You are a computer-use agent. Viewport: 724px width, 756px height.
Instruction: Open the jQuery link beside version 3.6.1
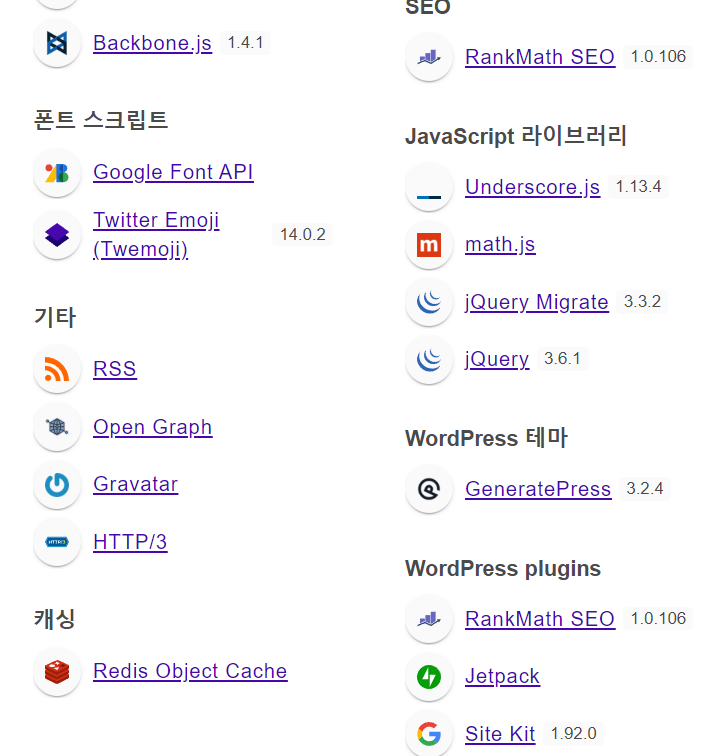click(497, 360)
